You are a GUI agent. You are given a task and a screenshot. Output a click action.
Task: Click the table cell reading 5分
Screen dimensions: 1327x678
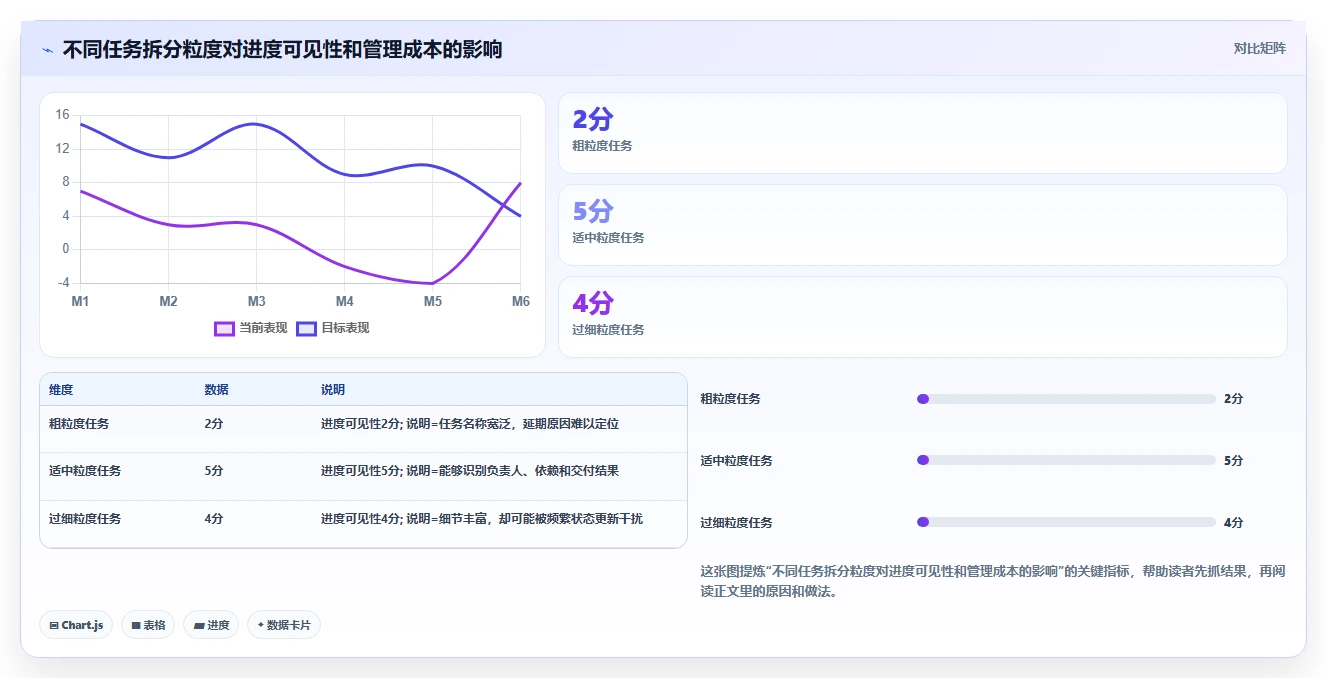pos(214,471)
